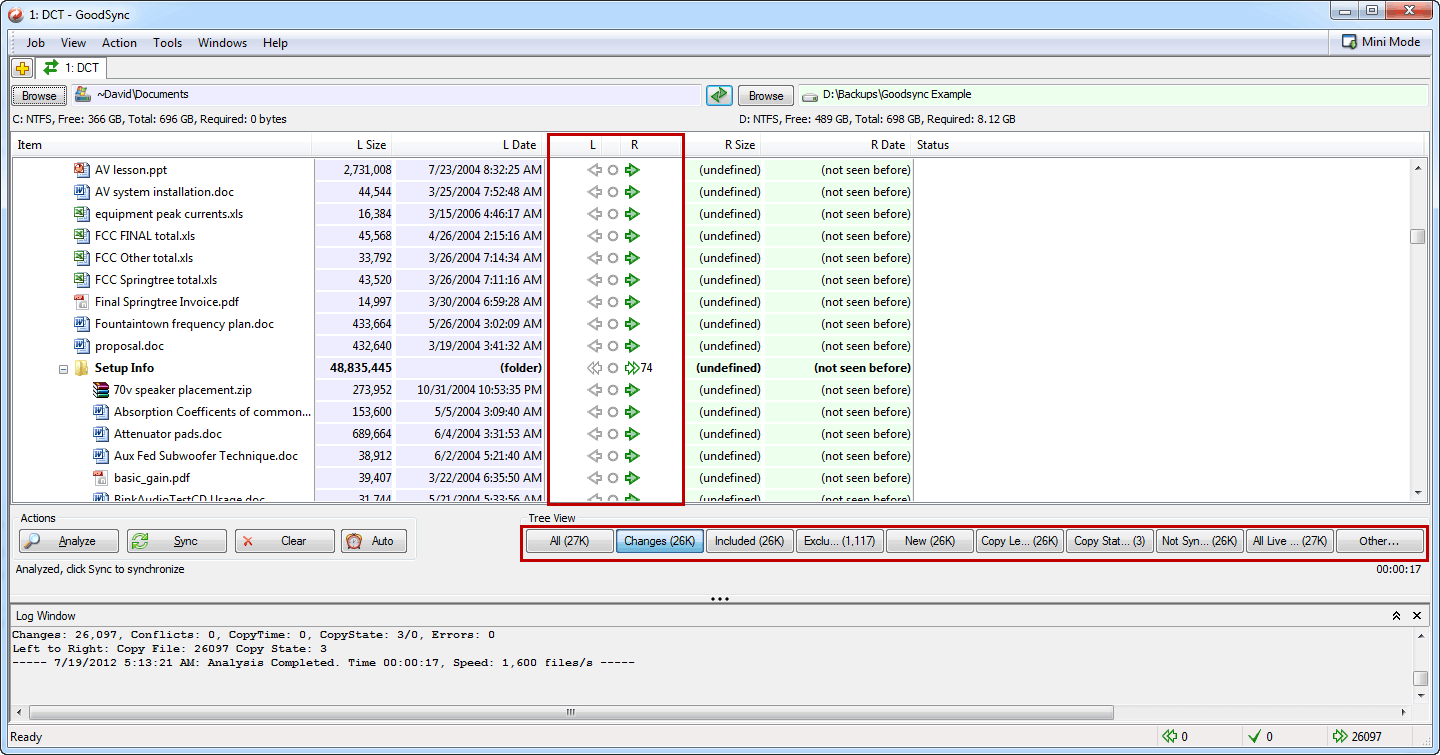The image size is (1440, 755).
Task: Open the Windows menu
Action: click(x=222, y=43)
